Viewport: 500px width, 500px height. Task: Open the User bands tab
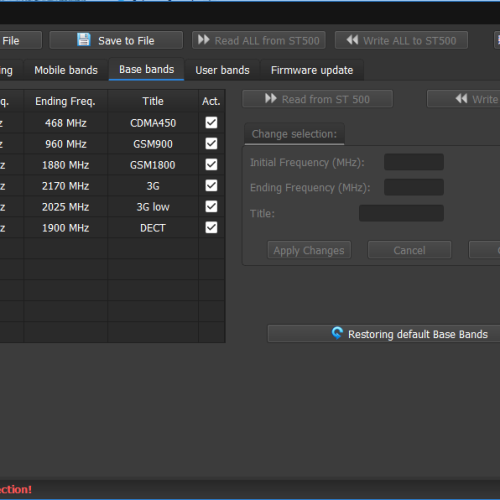222,70
